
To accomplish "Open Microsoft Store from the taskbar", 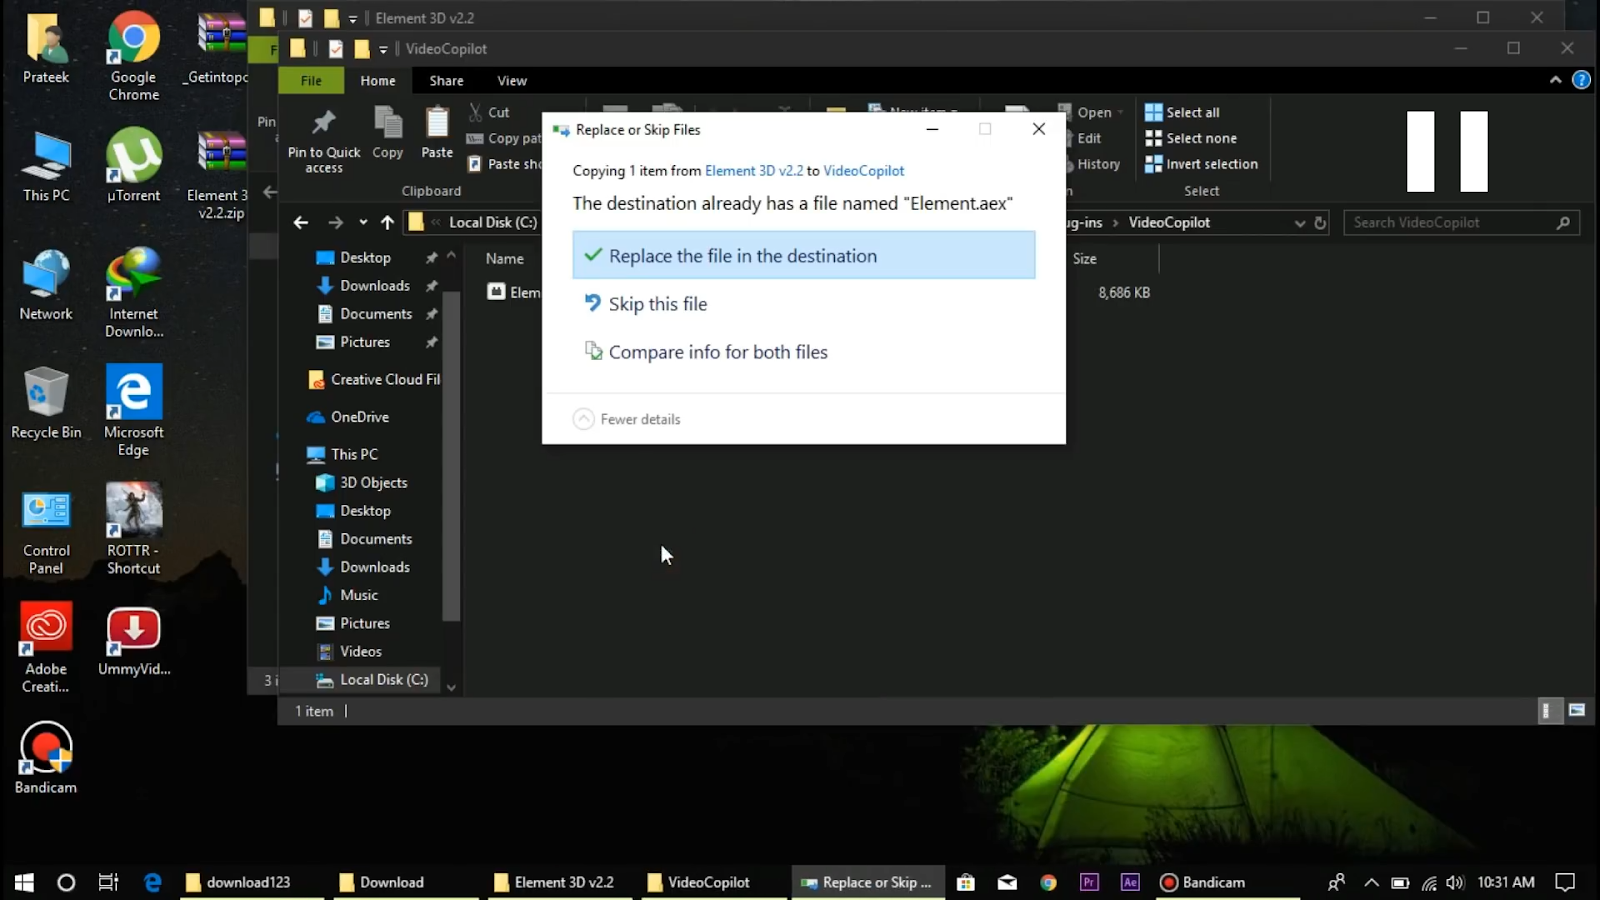I will click(965, 882).
